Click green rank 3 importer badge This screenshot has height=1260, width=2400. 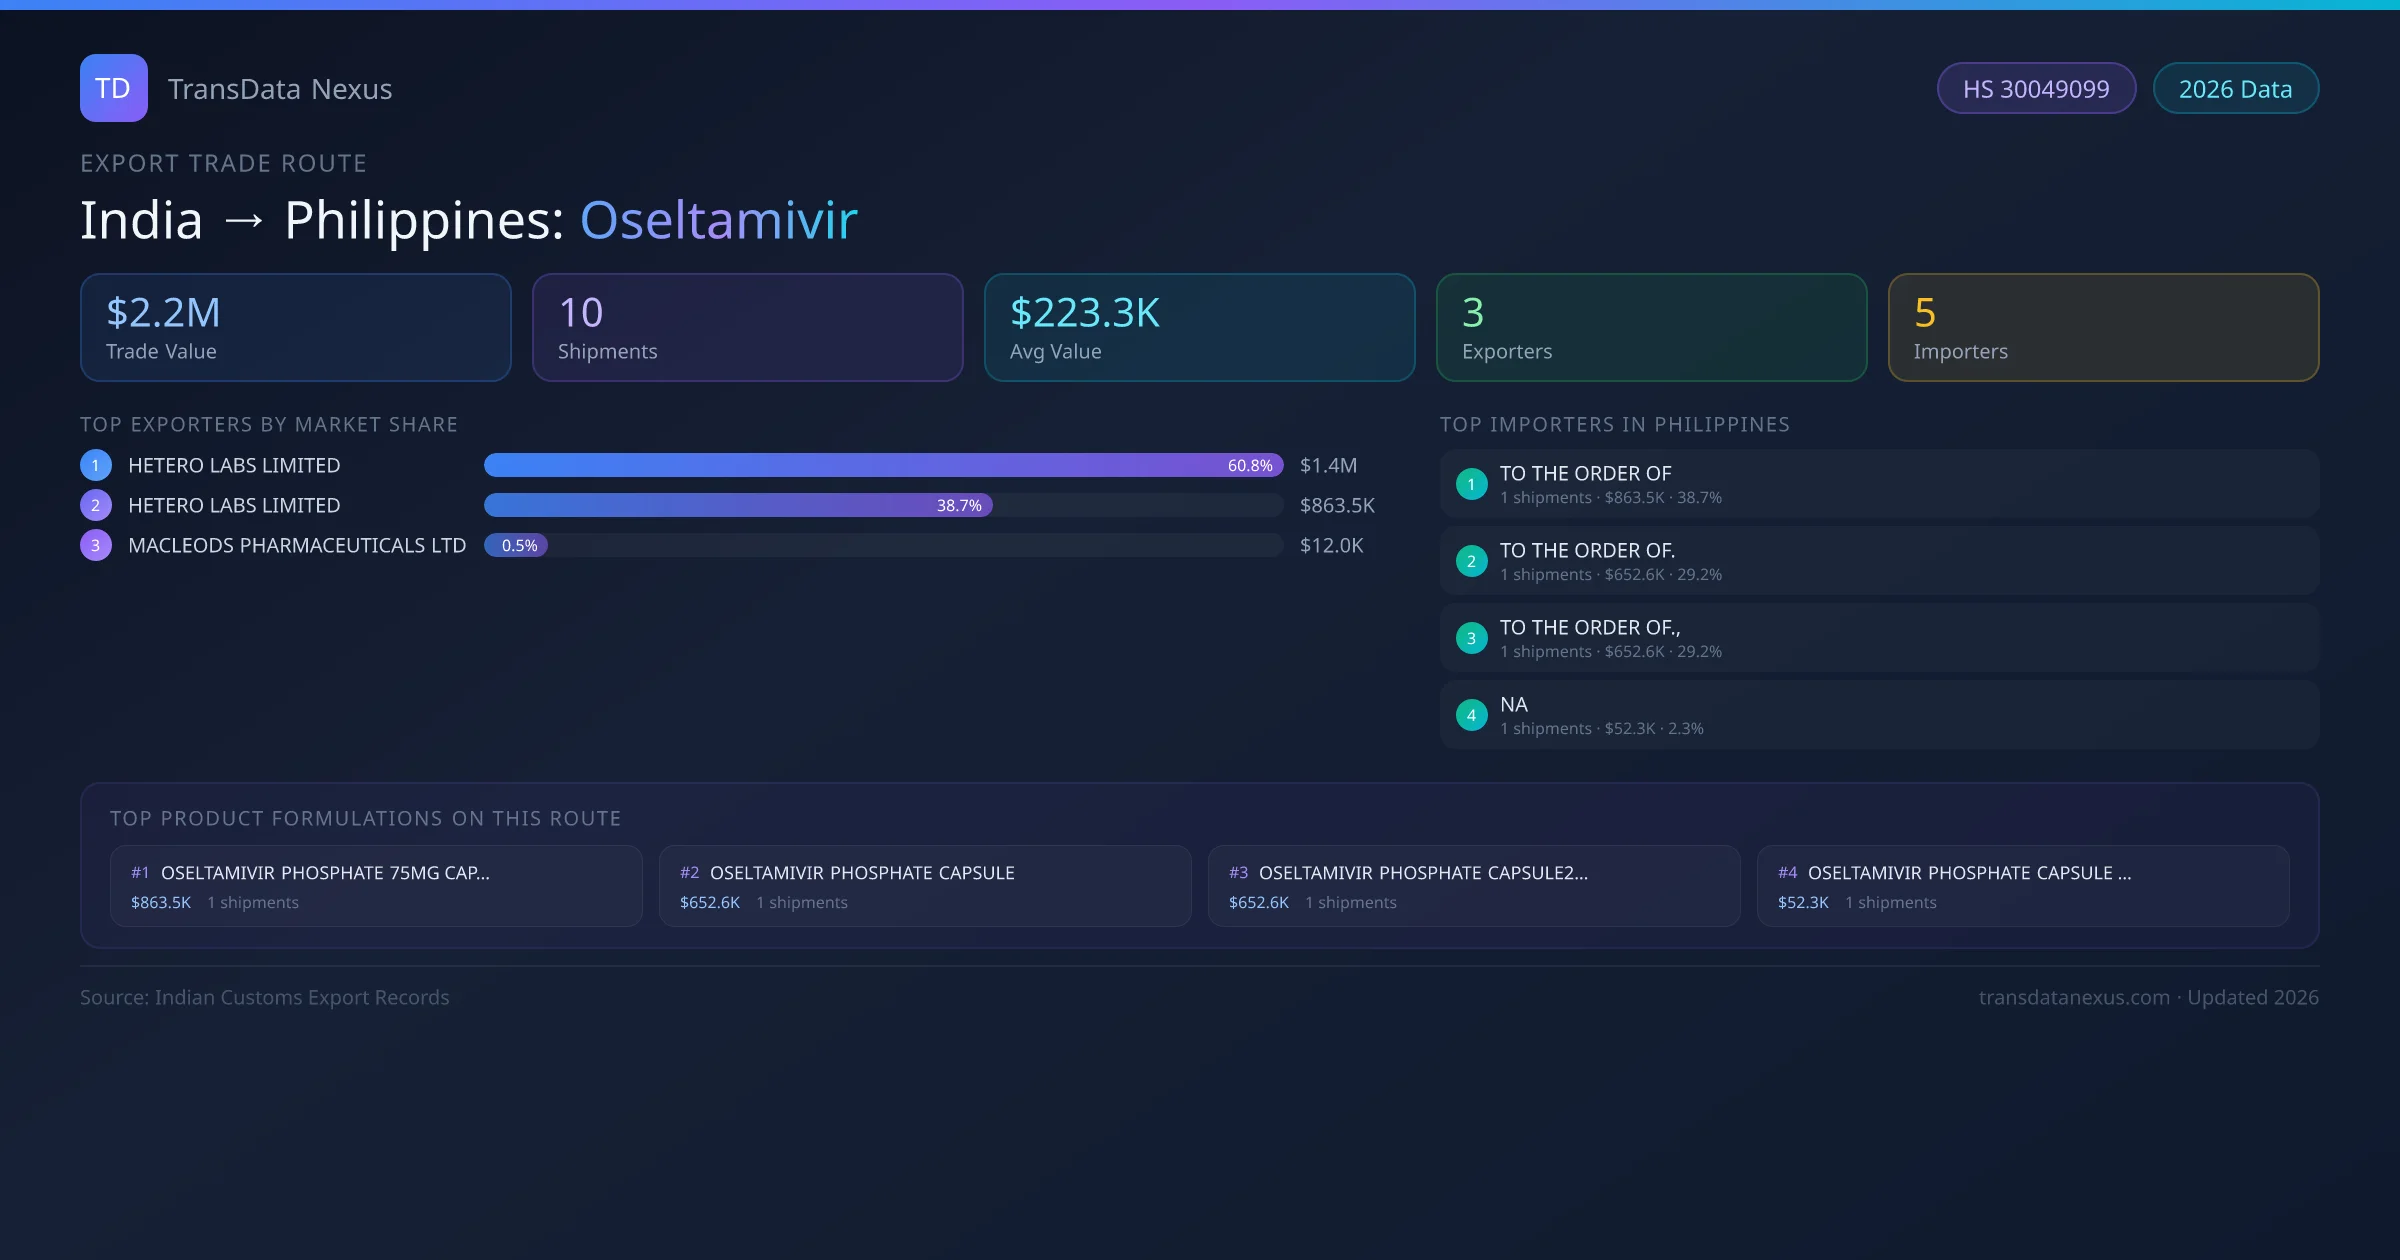tap(1471, 638)
